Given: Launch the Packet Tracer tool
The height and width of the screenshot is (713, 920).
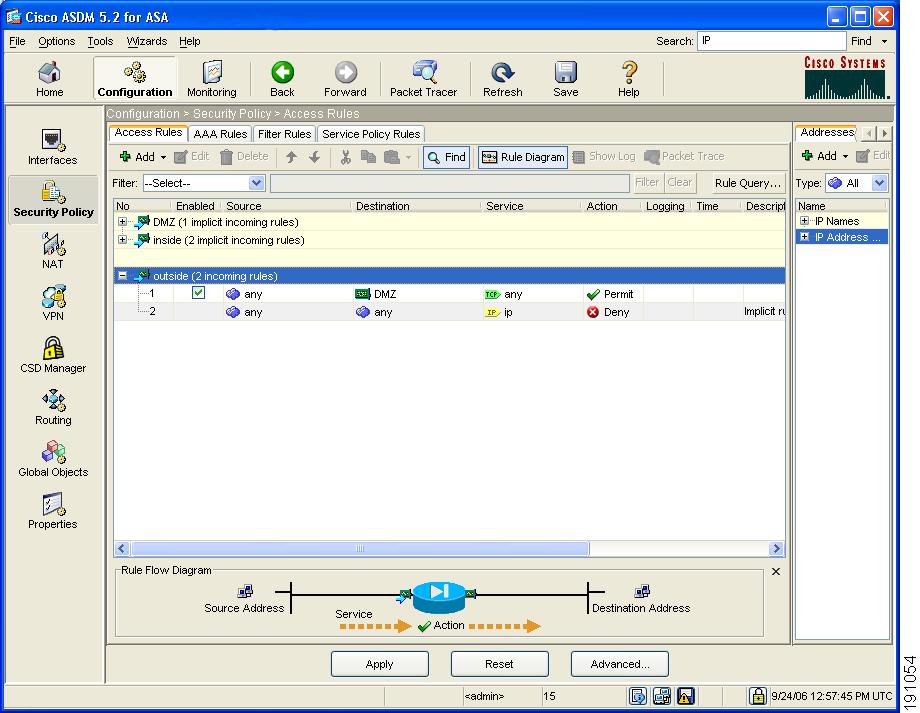Looking at the screenshot, I should [423, 79].
